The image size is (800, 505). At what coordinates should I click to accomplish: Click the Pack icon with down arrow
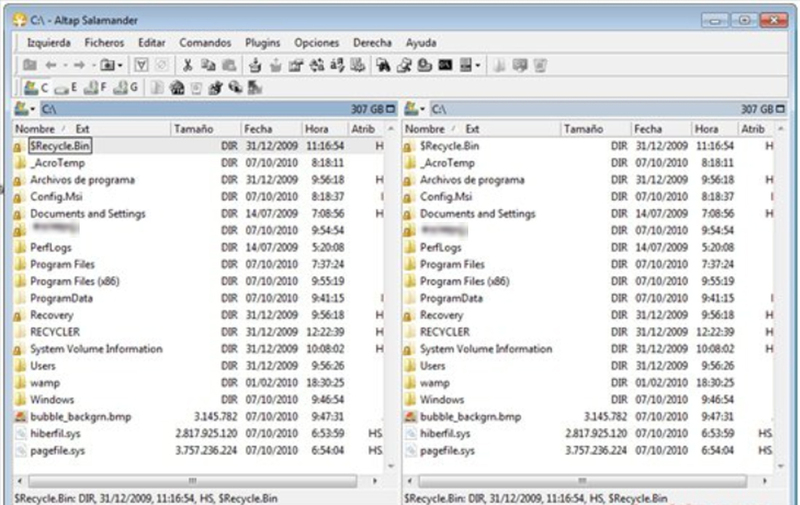tap(255, 65)
